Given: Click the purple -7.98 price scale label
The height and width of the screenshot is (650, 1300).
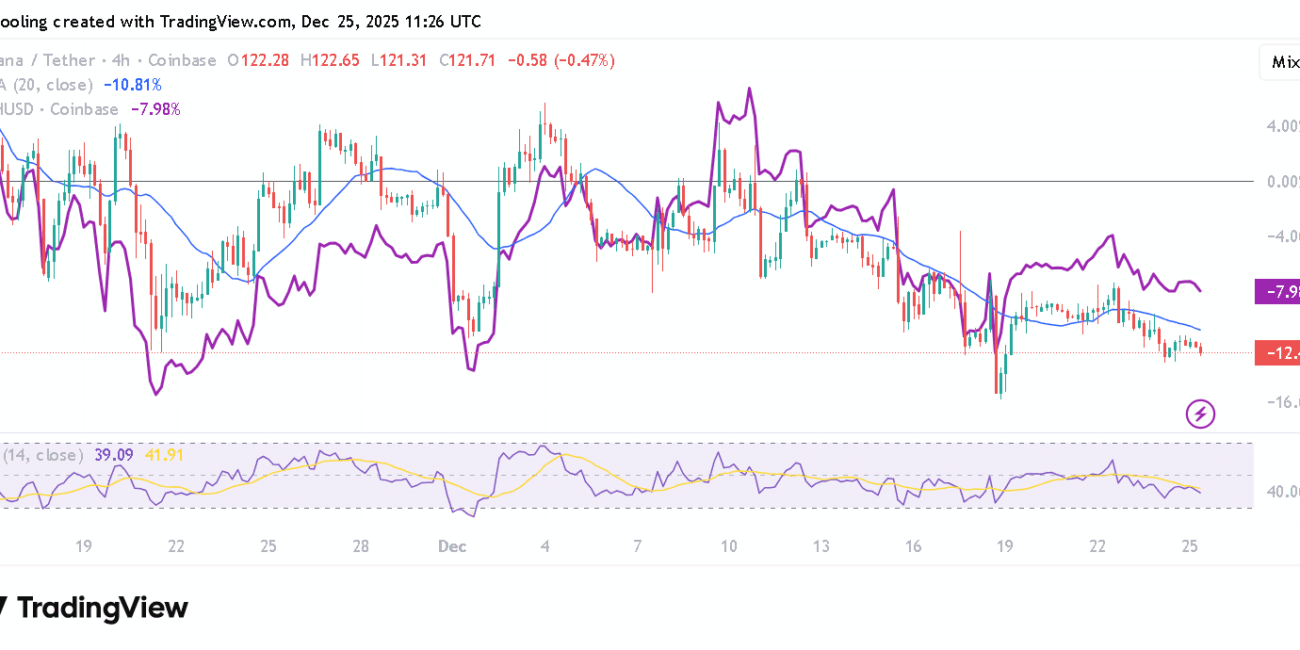Looking at the screenshot, I should pyautogui.click(x=1278, y=292).
